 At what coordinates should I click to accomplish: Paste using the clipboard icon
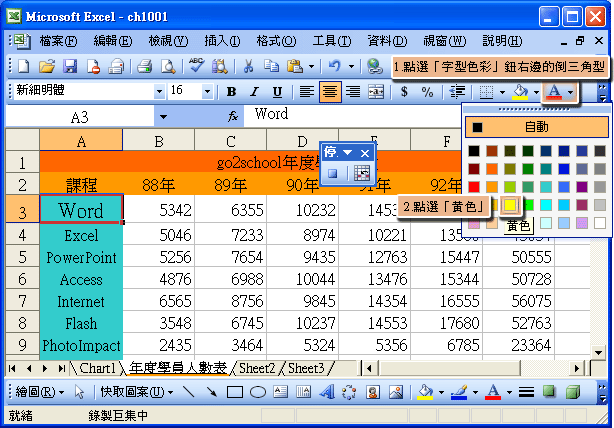[x=294, y=66]
